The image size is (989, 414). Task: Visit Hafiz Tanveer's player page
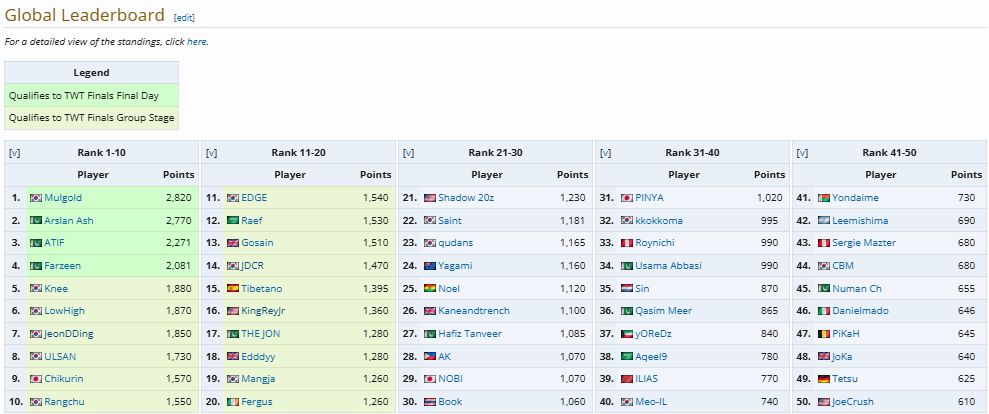pyautogui.click(x=470, y=334)
